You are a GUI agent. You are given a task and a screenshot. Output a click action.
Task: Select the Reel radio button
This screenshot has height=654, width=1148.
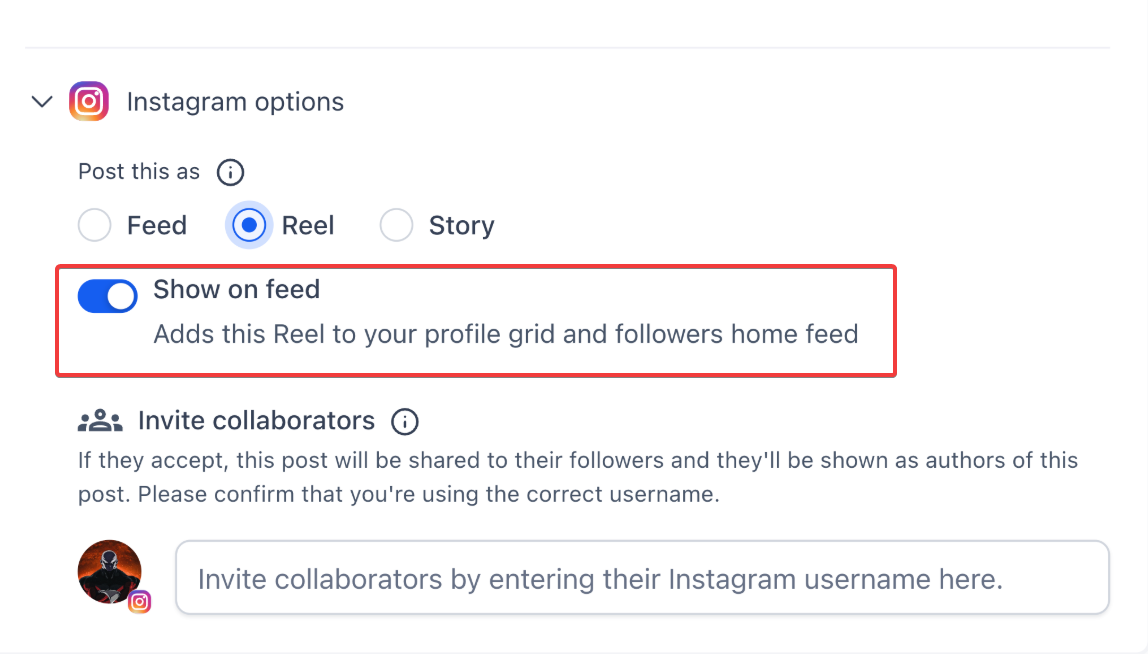249,226
